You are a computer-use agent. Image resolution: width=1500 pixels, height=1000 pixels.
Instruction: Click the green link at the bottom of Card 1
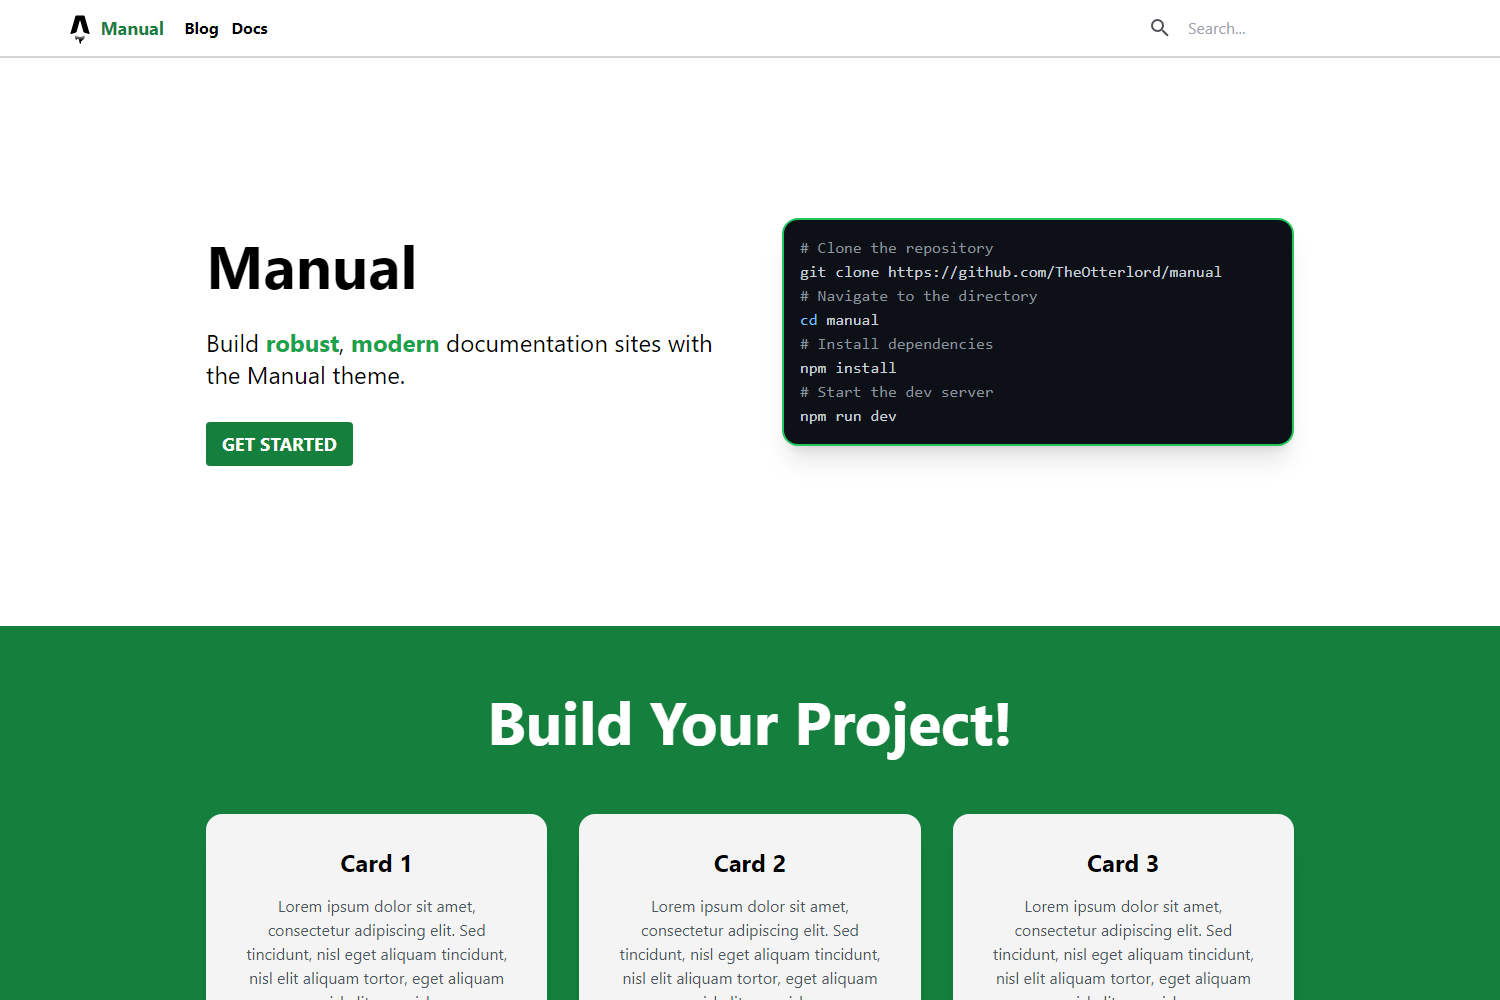tap(376, 996)
